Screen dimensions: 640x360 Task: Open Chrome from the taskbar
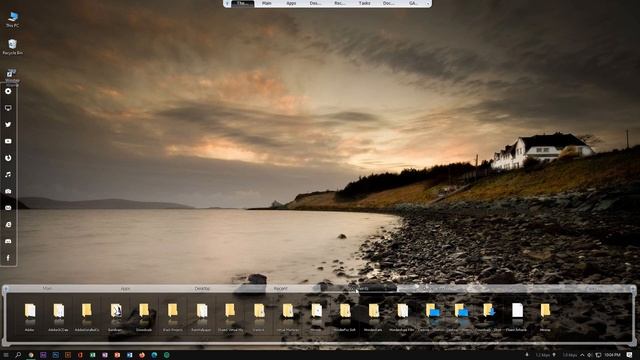[31, 355]
